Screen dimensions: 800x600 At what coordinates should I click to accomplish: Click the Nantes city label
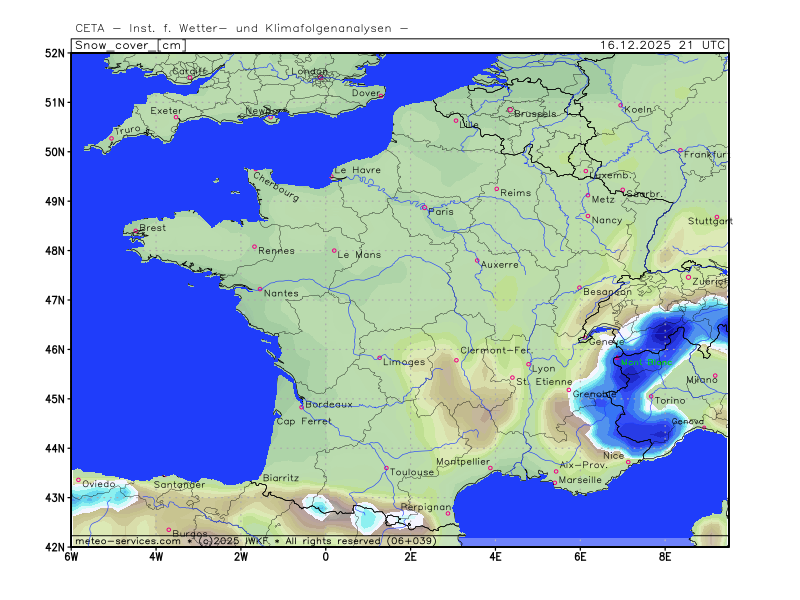click(x=281, y=292)
